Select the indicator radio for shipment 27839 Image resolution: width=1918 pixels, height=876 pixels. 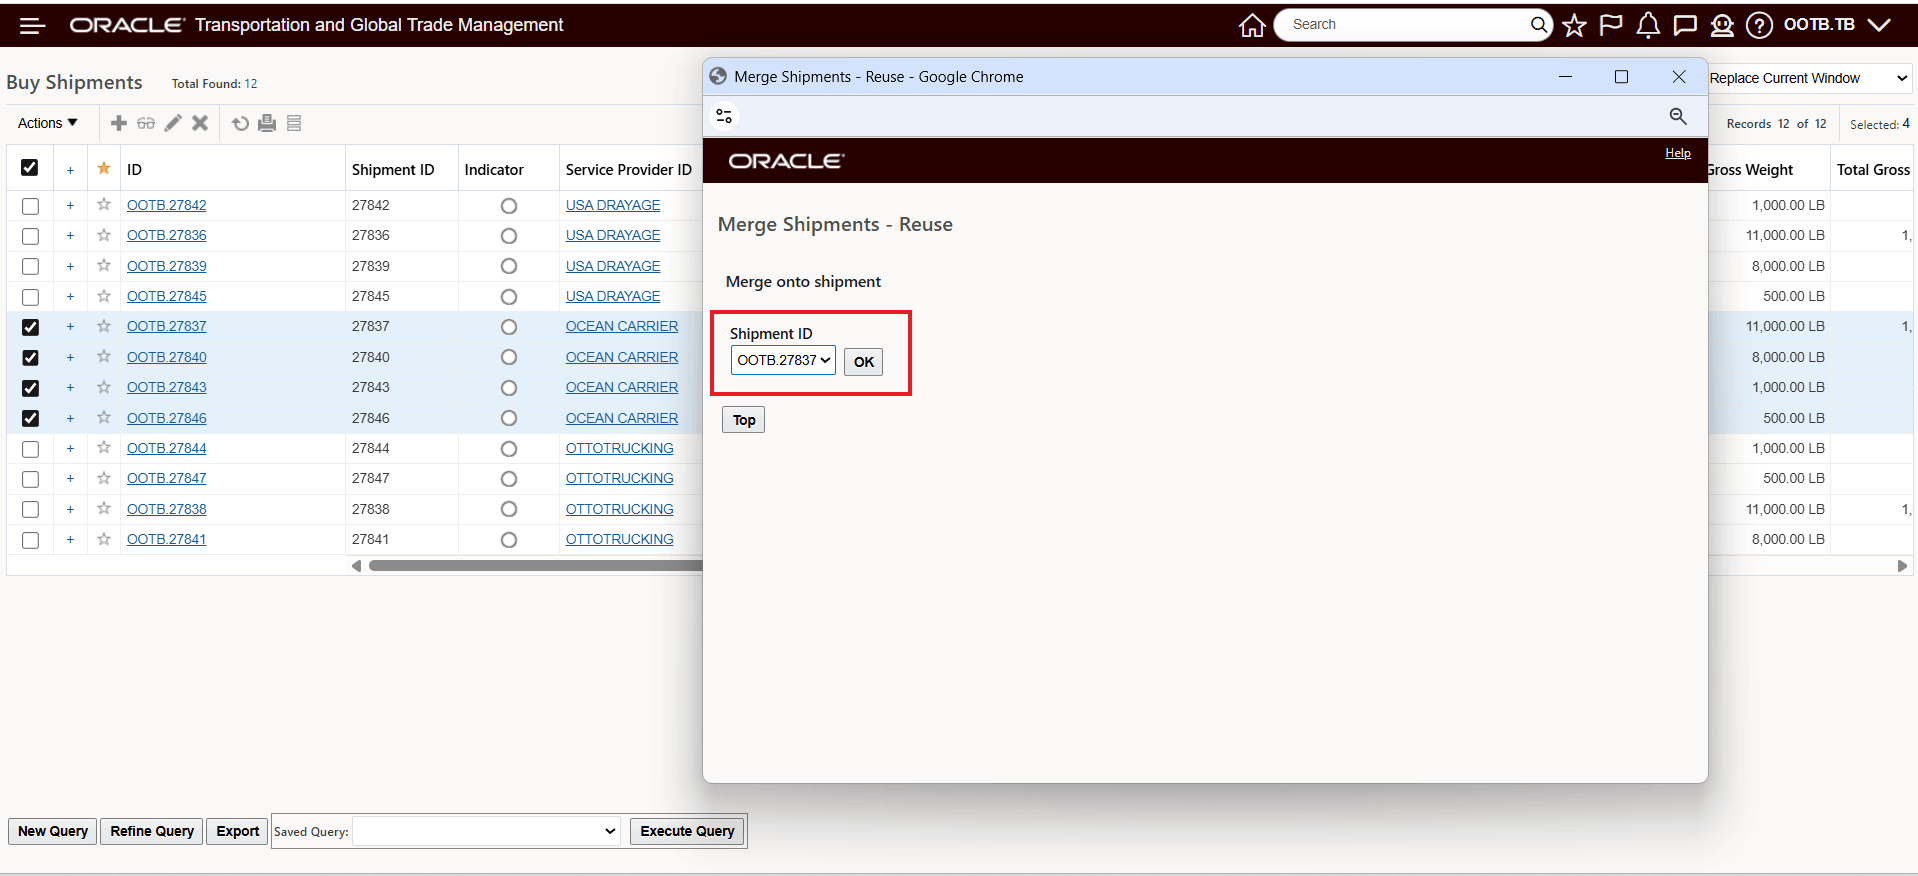coord(509,266)
